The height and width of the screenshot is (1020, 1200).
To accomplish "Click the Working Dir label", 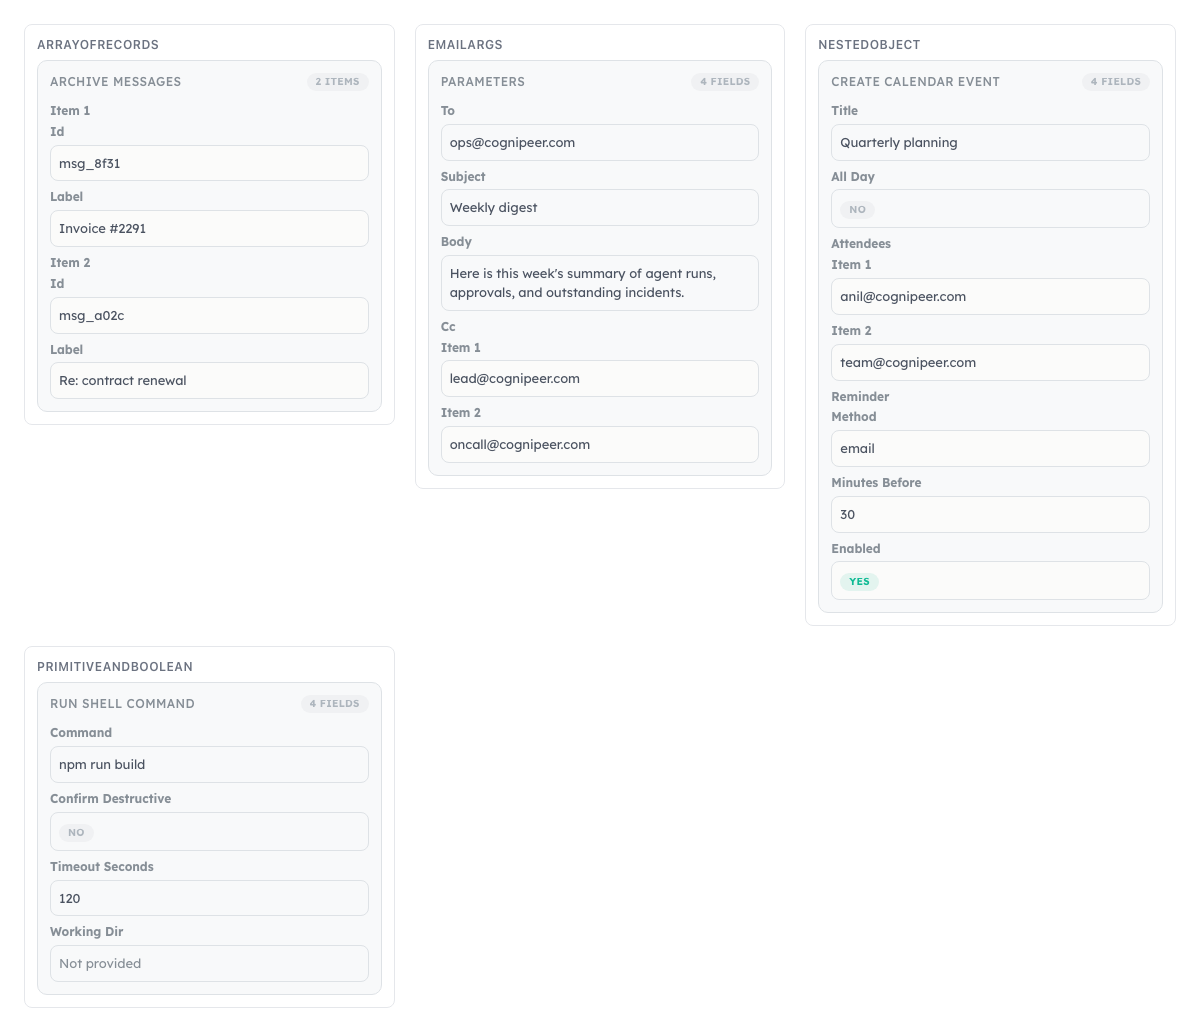I will [87, 931].
